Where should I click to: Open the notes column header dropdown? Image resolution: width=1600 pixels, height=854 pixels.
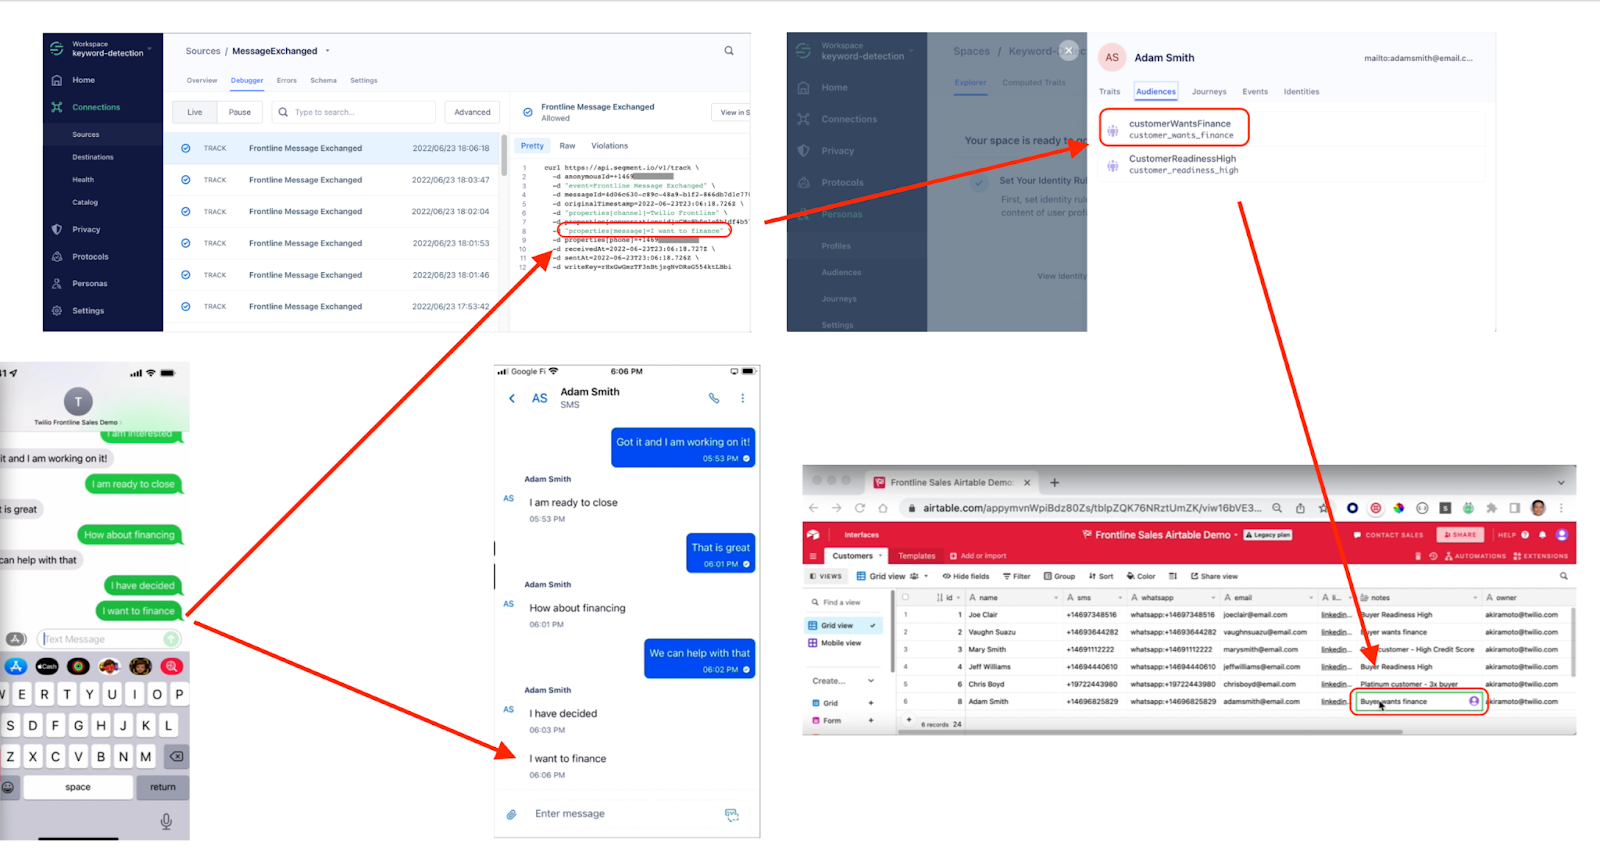(x=1475, y=598)
